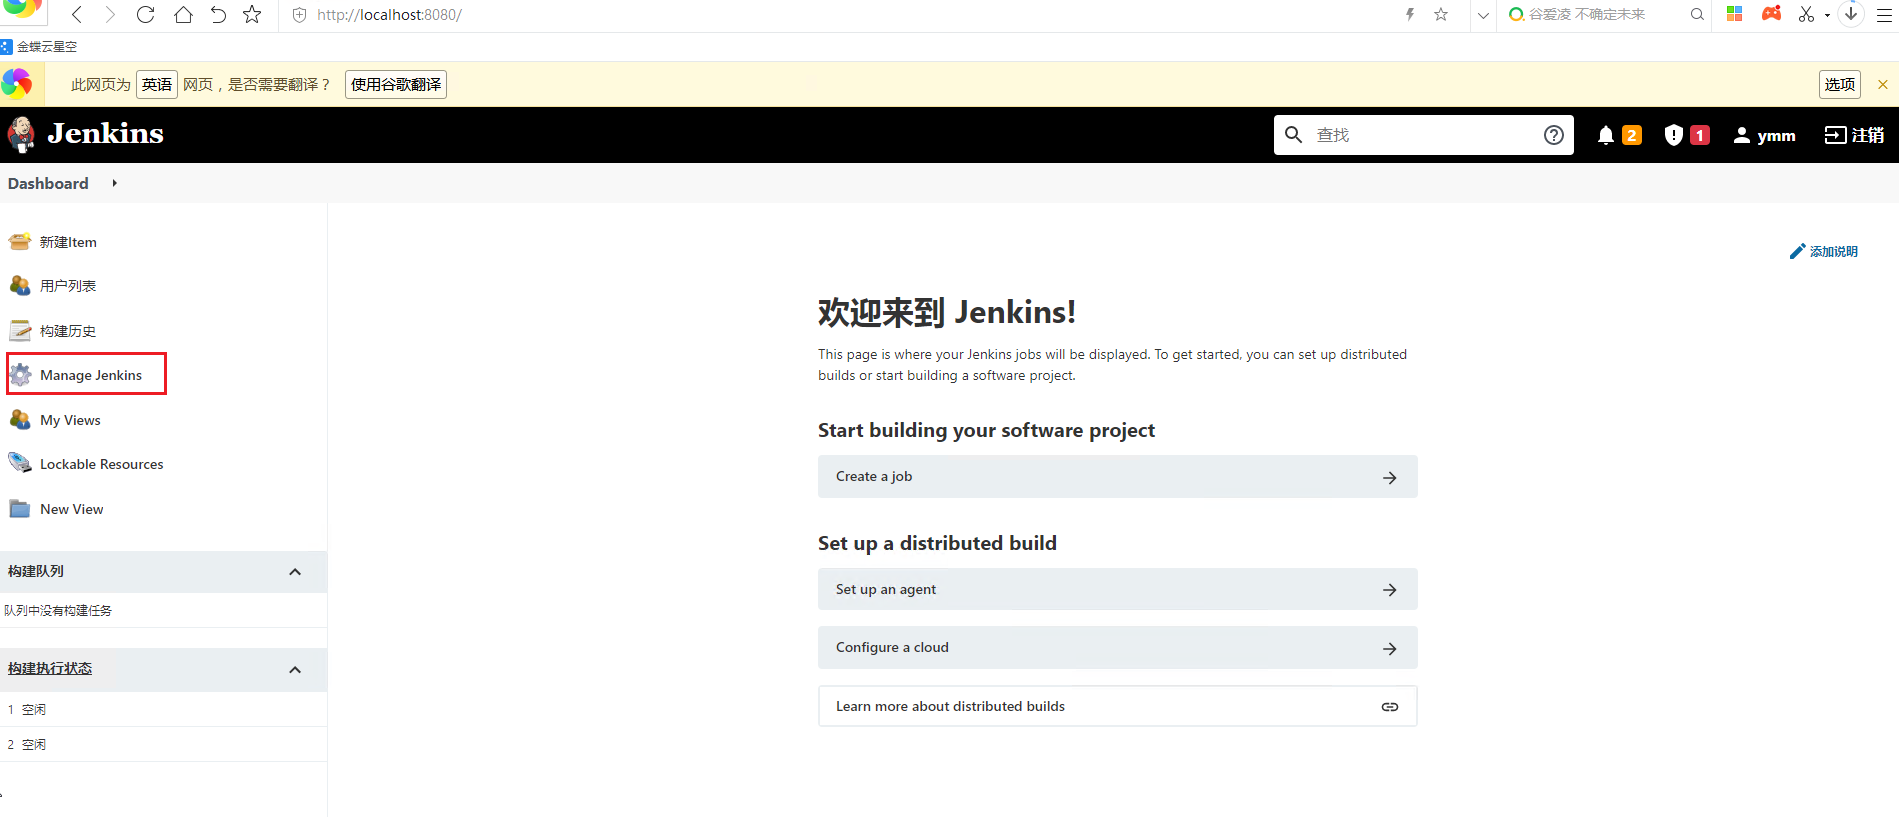The width and height of the screenshot is (1899, 817).
Task: Bookmark the page with the star icon
Action: [253, 14]
